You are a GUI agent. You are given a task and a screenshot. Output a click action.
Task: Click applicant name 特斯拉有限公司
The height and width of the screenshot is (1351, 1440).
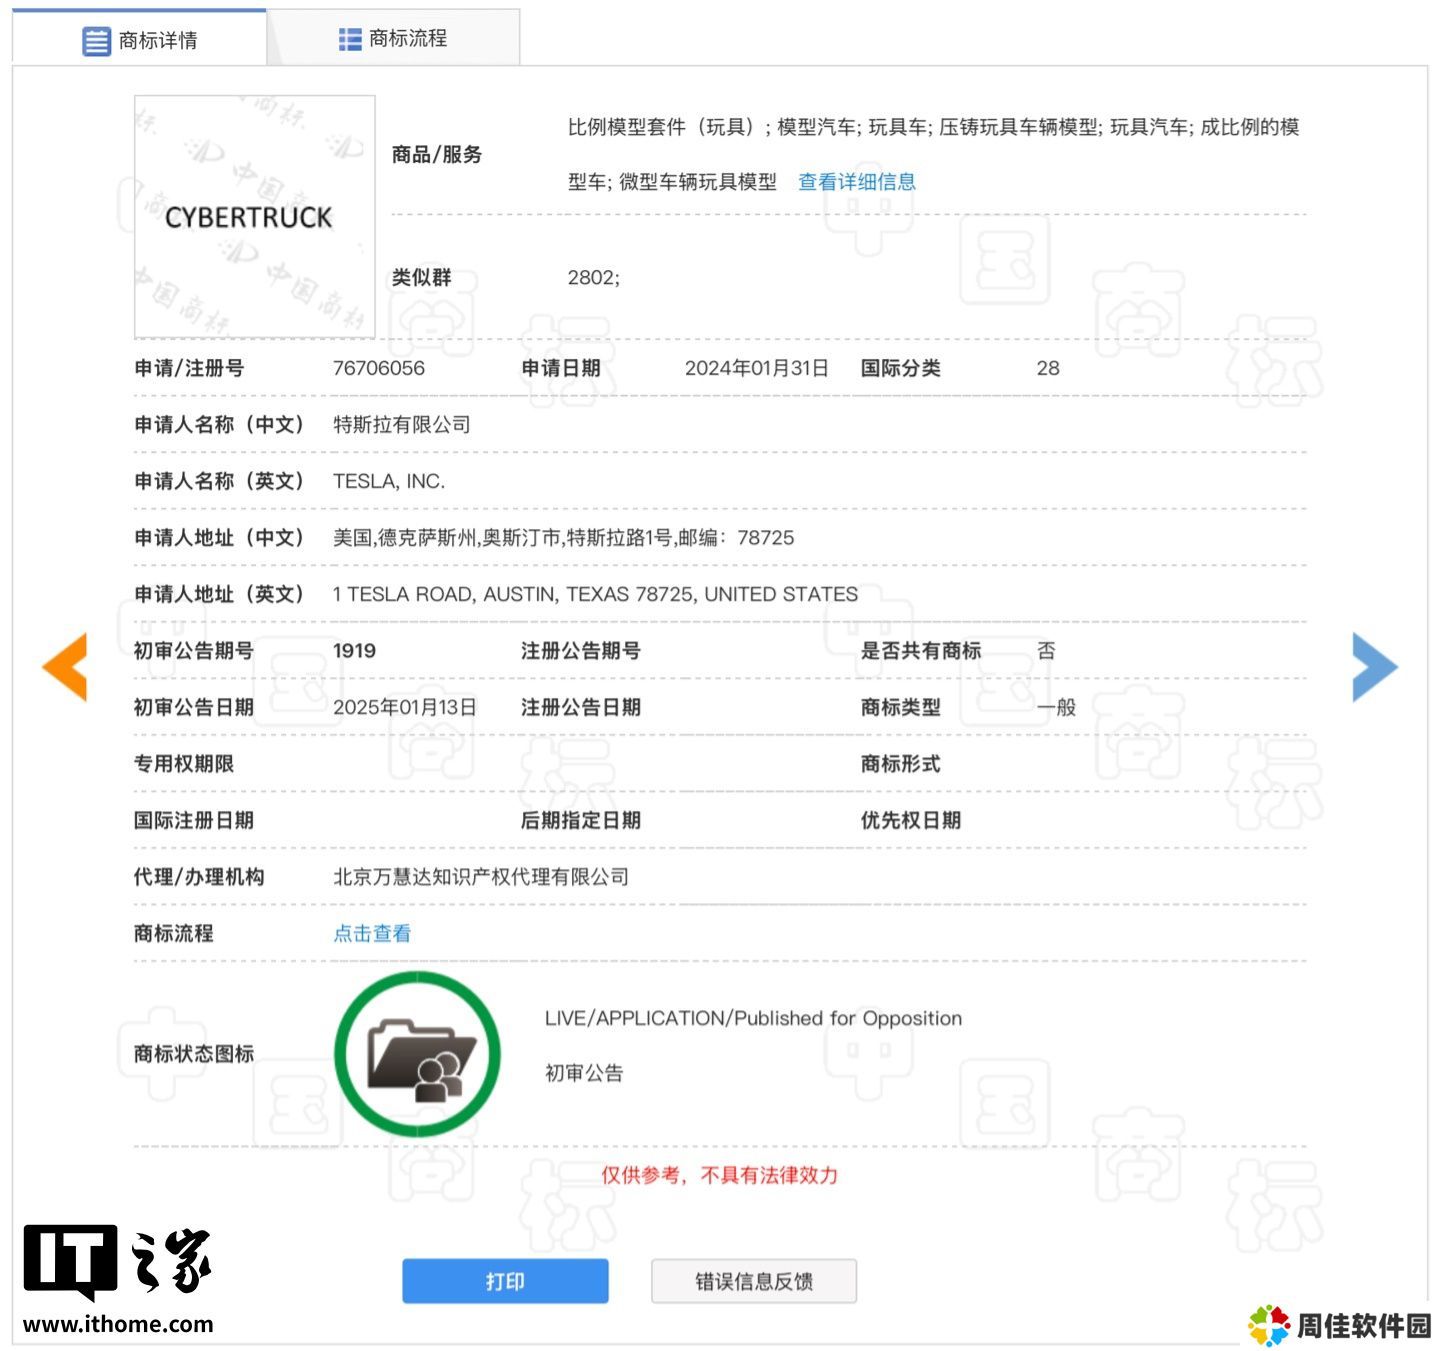tap(402, 425)
